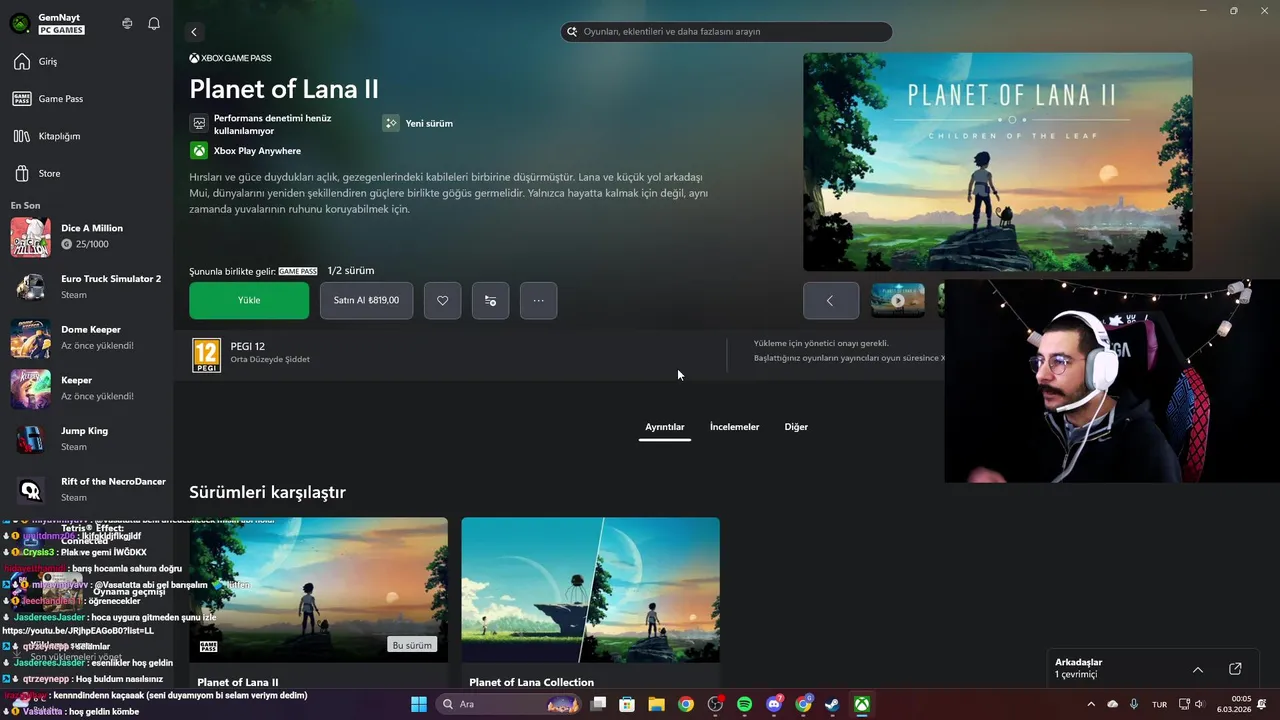Viewport: 1280px width, 720px height.
Task: Open the Store section
Action: click(86, 173)
